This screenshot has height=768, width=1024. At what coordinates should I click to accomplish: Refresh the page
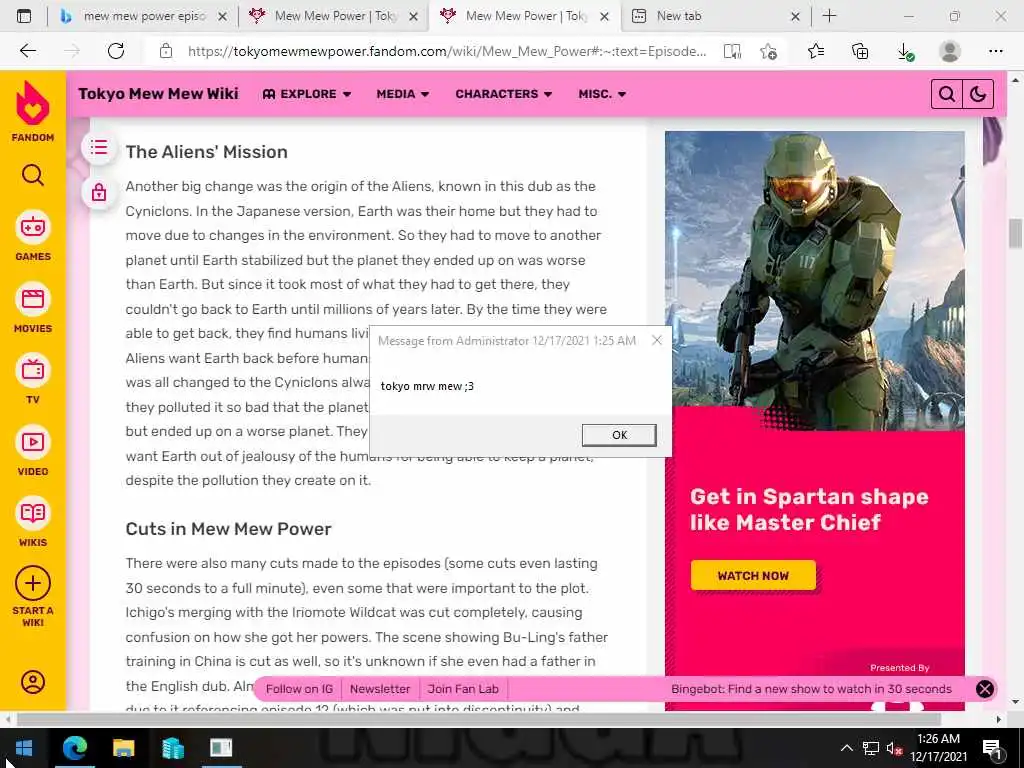pos(116,51)
